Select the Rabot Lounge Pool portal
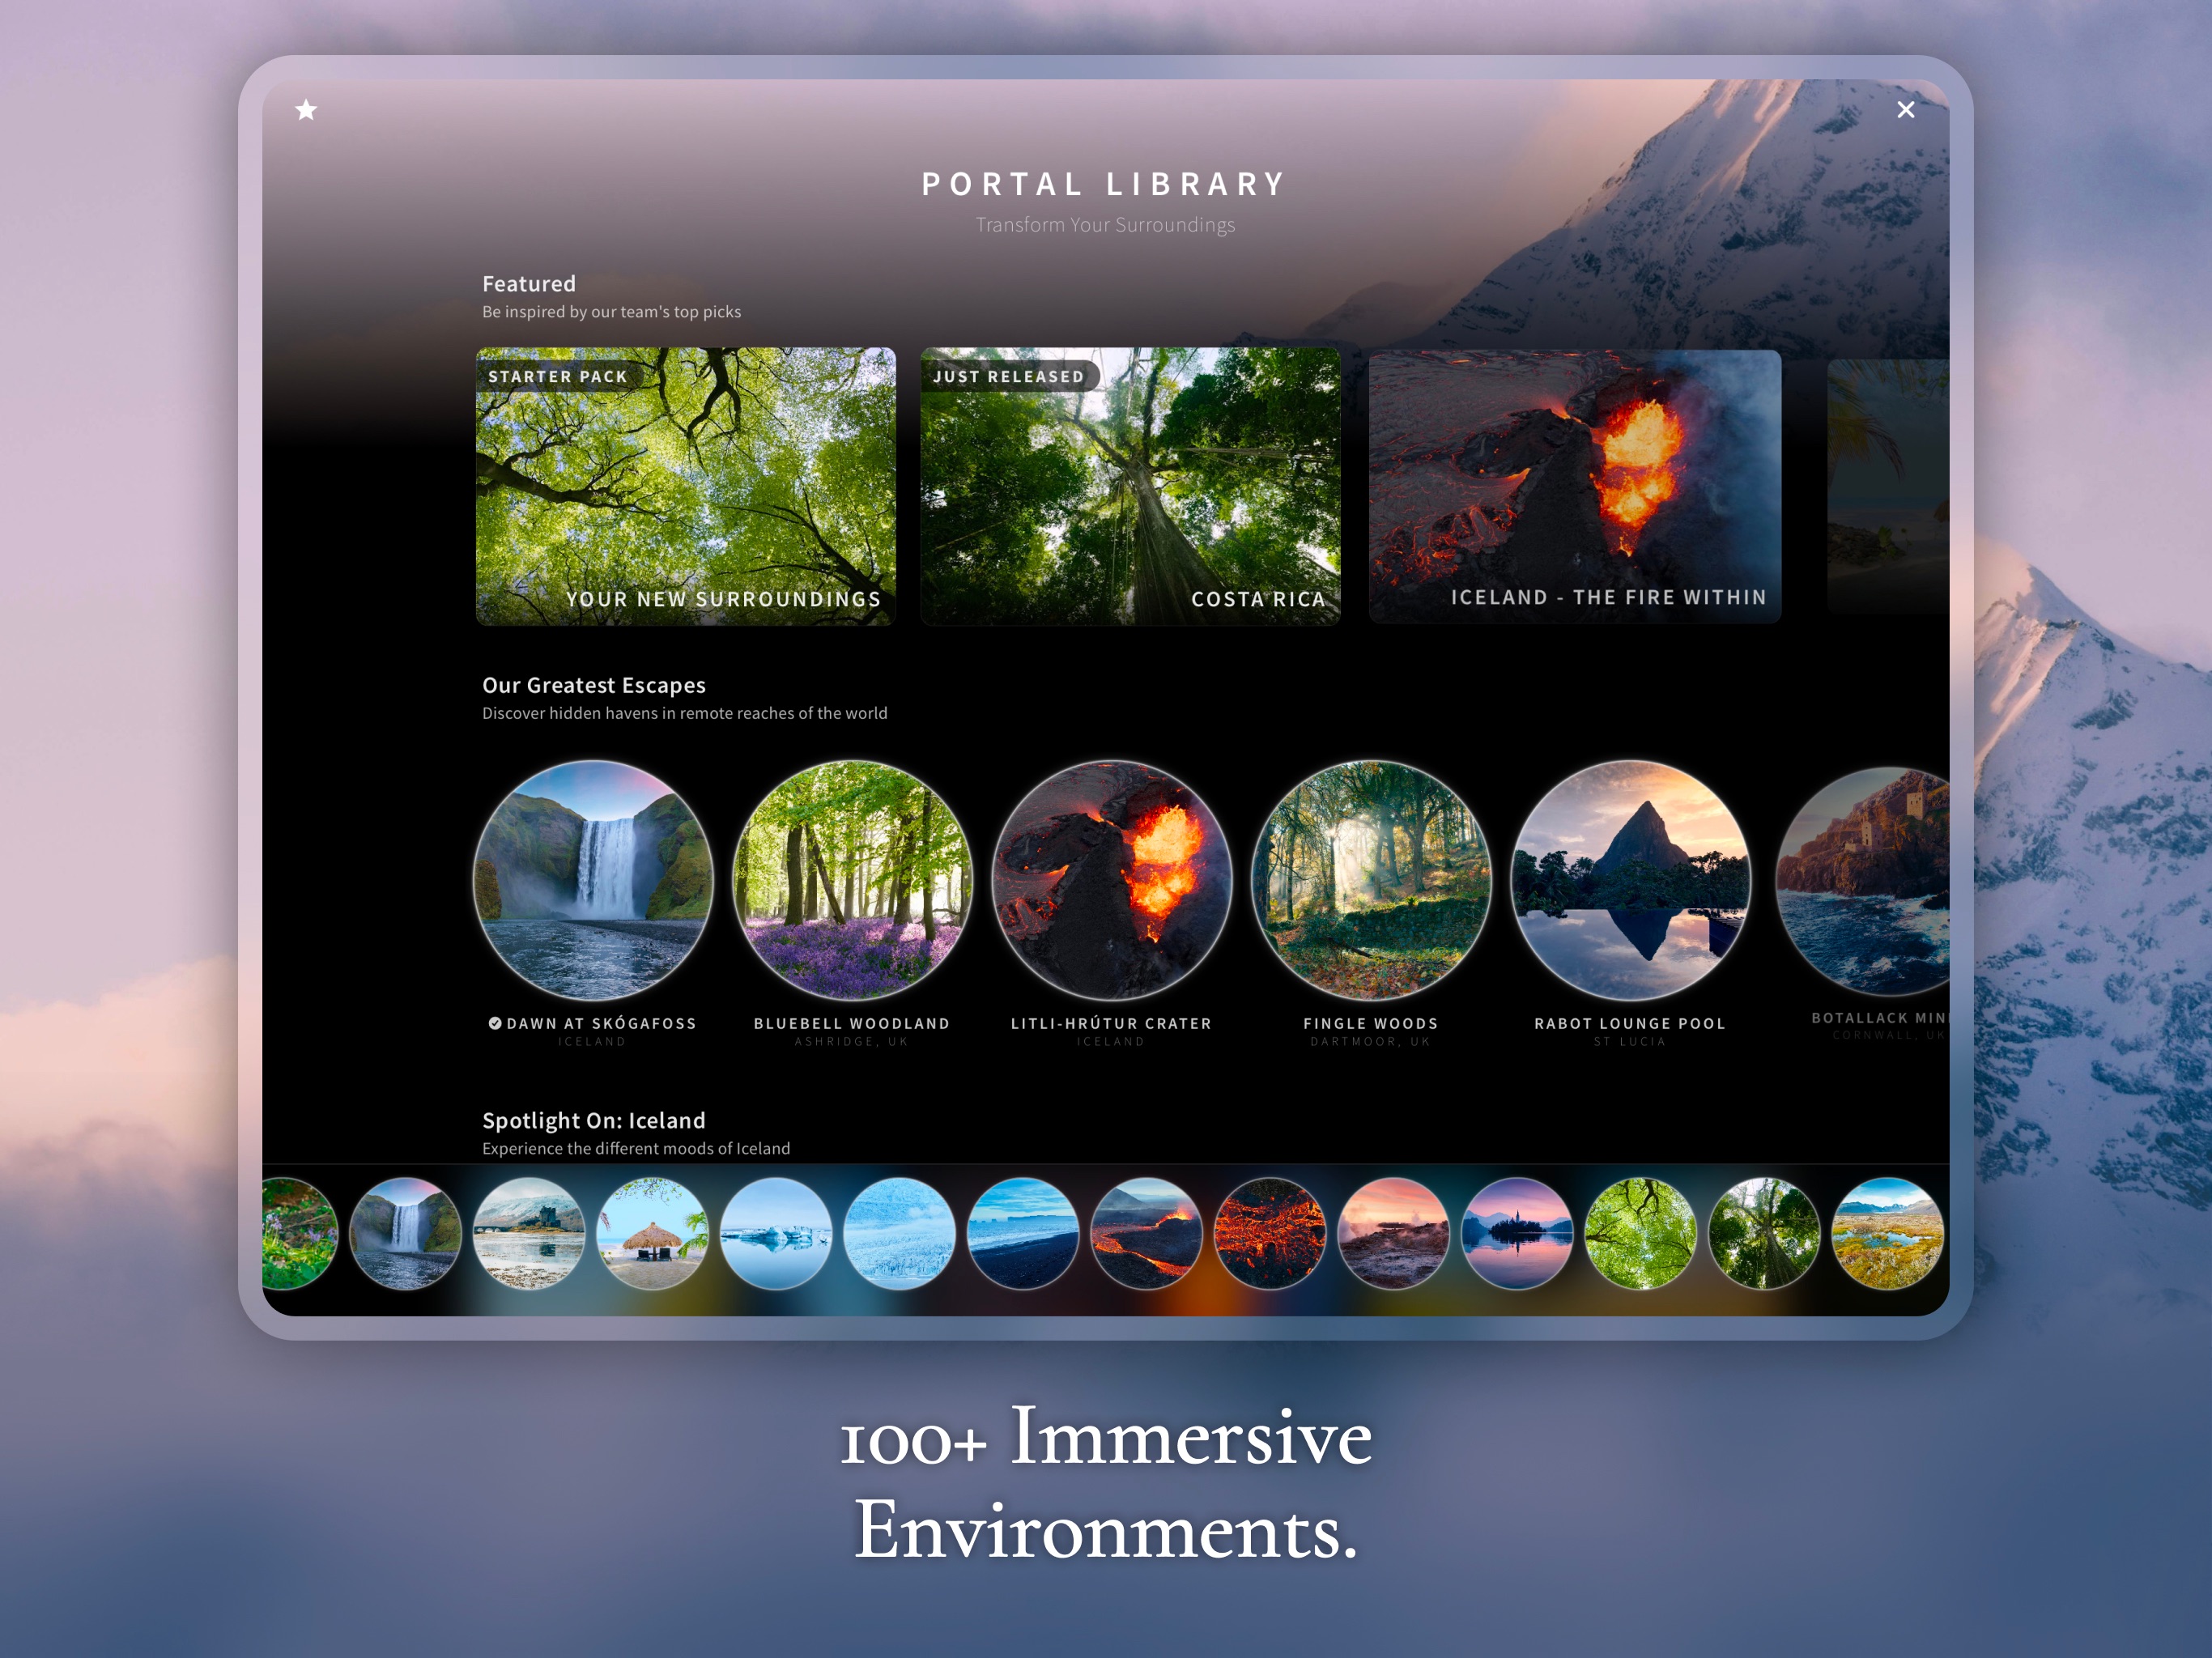This screenshot has height=1658, width=2212. (x=1630, y=880)
